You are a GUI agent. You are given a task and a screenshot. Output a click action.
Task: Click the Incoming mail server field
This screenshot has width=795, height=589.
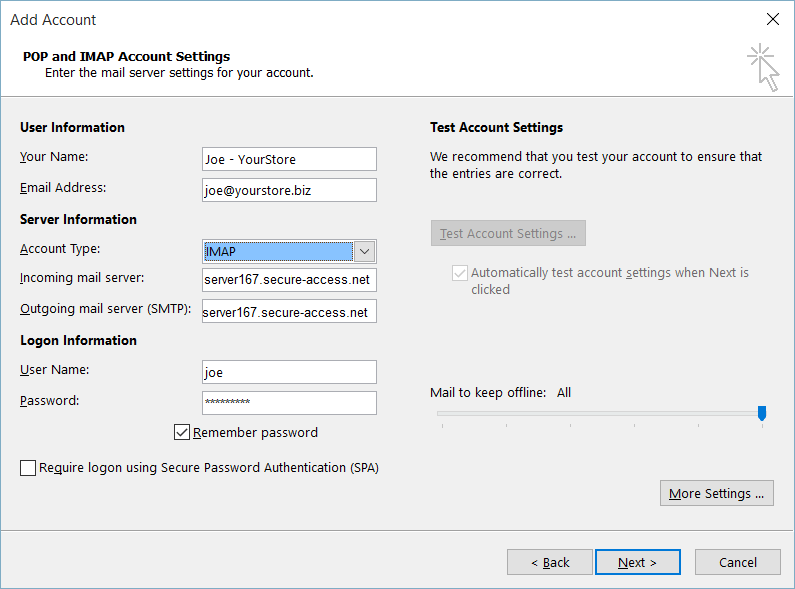[289, 280]
